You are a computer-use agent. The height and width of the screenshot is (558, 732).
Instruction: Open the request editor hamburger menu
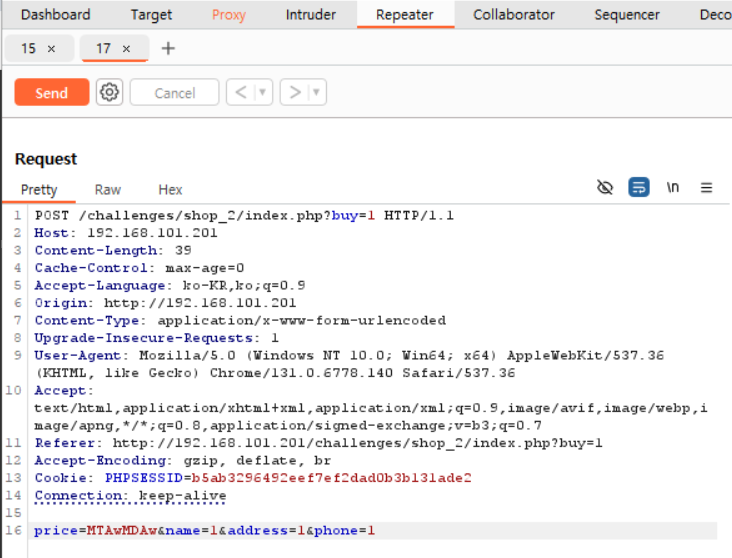point(706,187)
